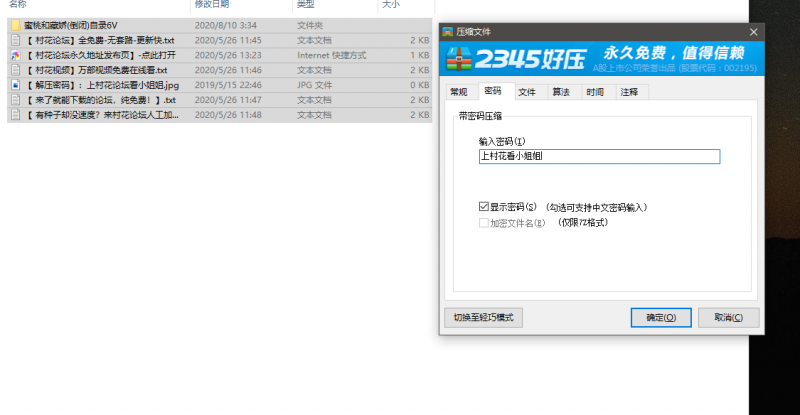This screenshot has height=415, width=800.
Task: Select the 解压密码 JPG file icon
Action: point(15,85)
